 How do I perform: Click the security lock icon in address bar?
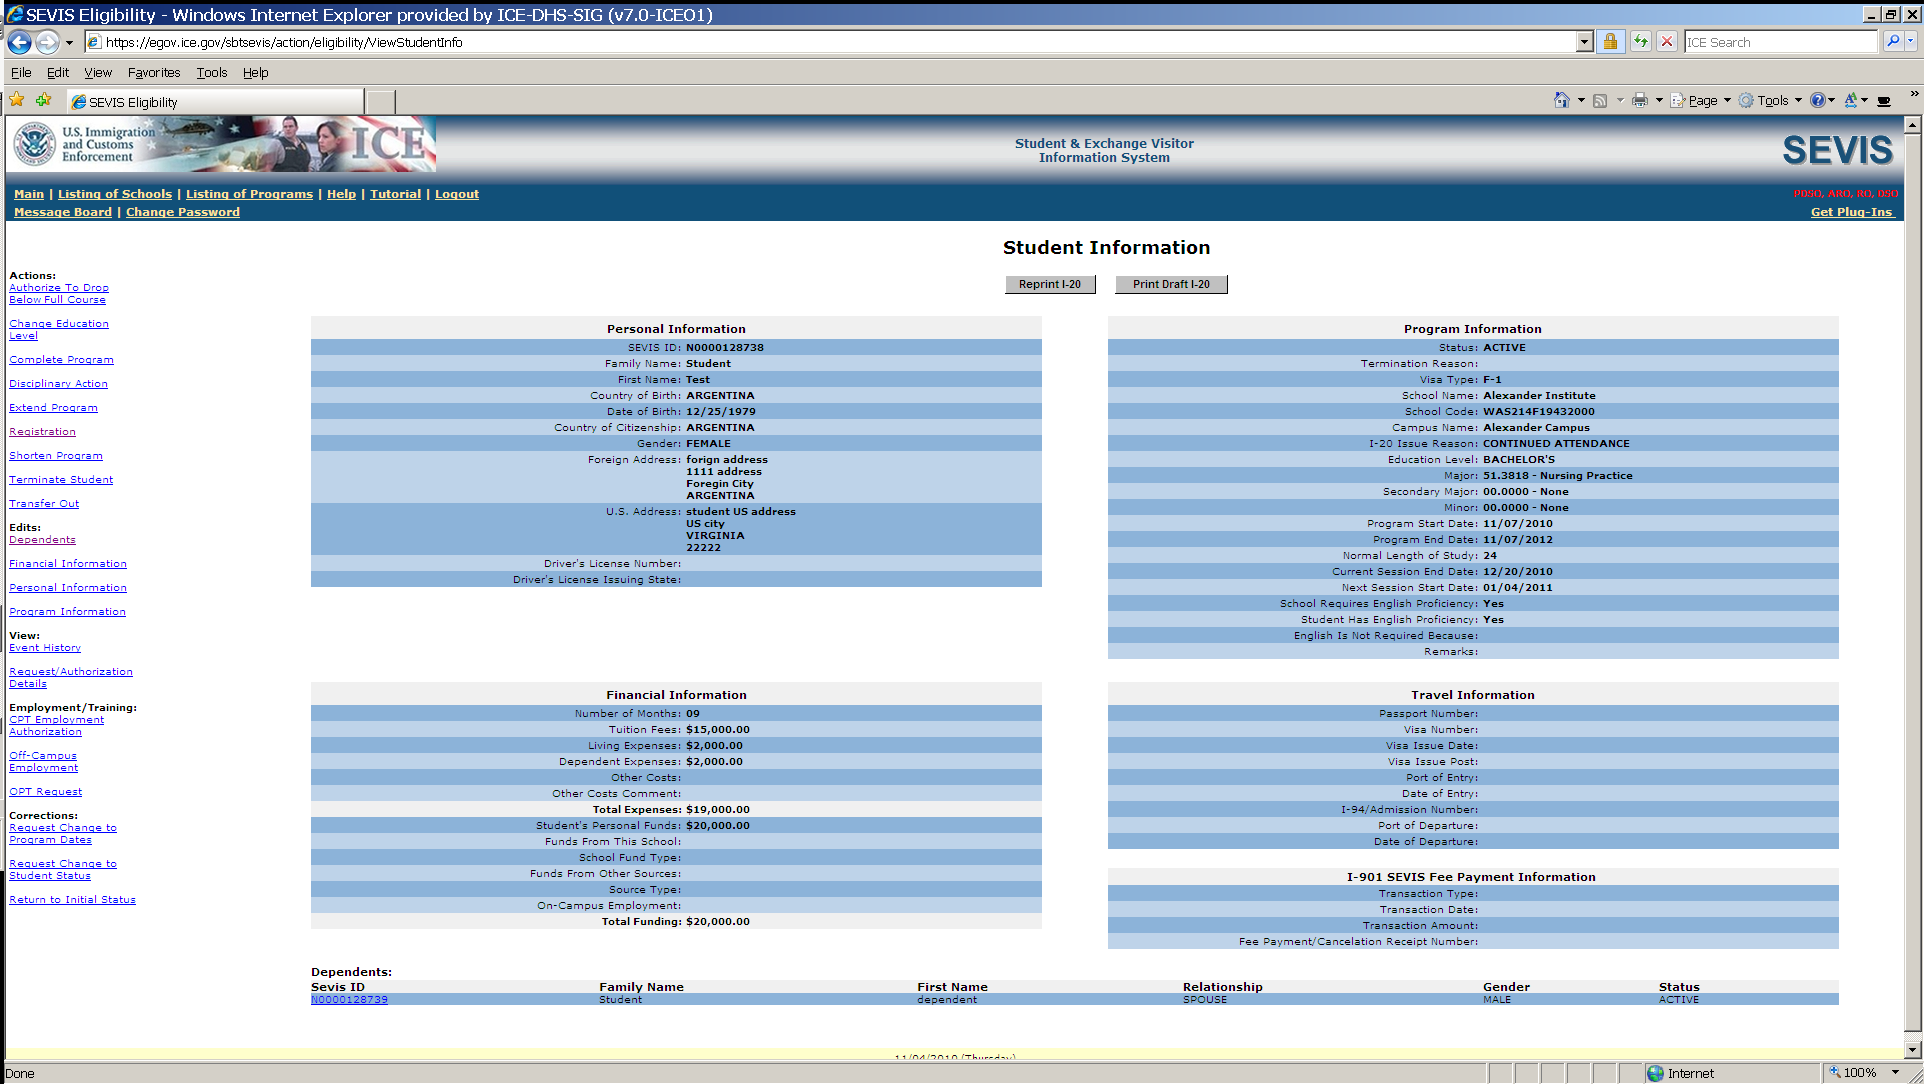1610,42
